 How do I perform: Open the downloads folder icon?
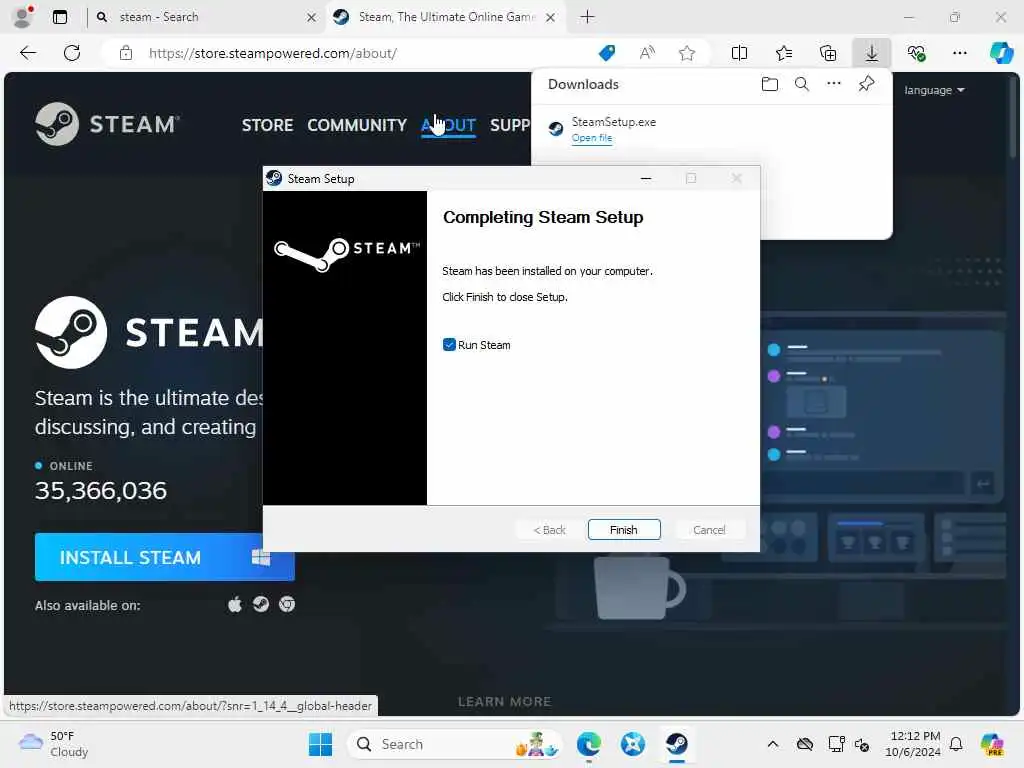770,84
